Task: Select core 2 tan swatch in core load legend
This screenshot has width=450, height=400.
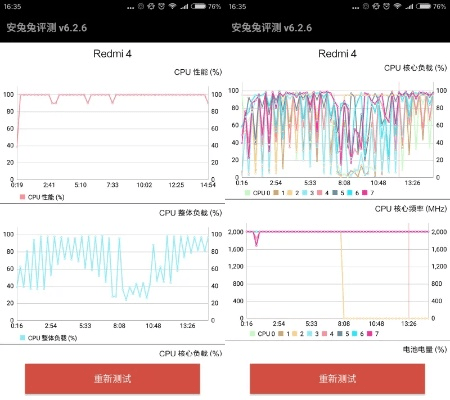Action: (x=290, y=193)
